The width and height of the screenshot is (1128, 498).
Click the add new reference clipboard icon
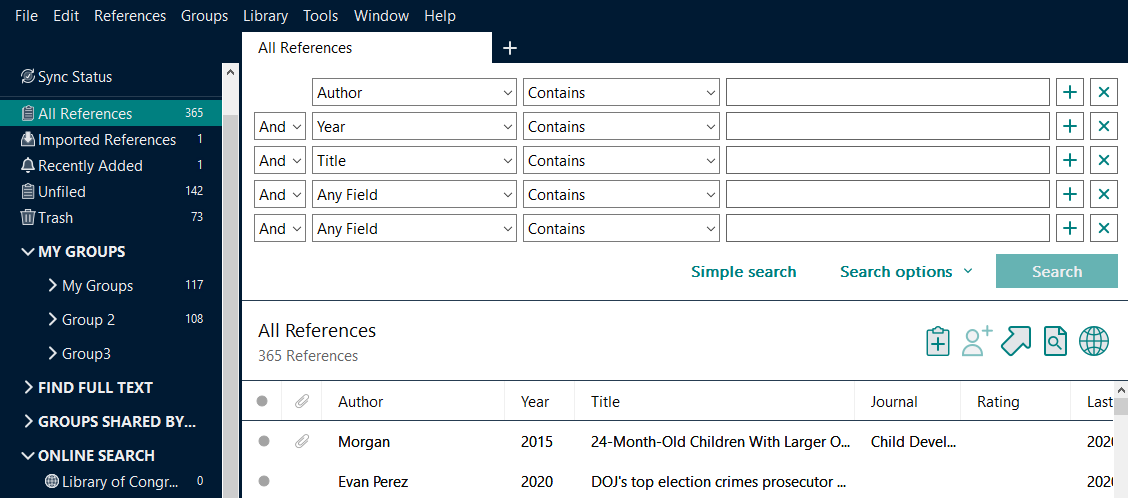[937, 341]
